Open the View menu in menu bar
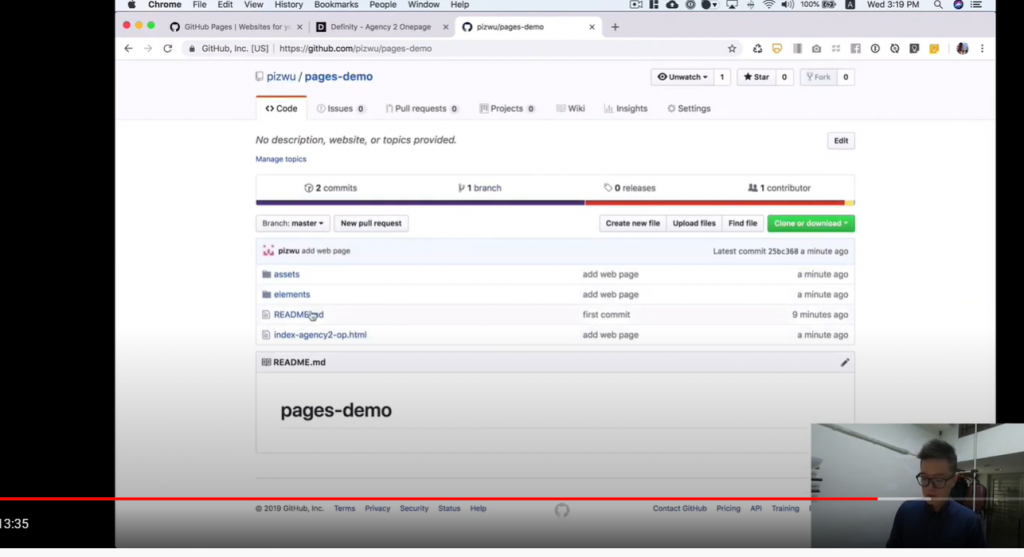The image size is (1024, 557). point(253,5)
